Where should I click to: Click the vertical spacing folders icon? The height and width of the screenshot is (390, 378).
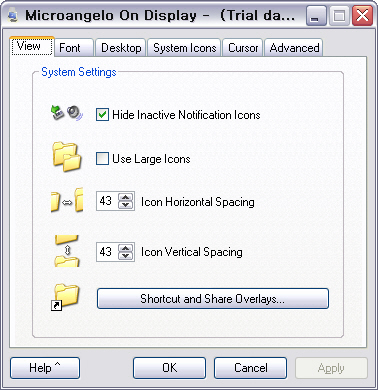point(67,251)
